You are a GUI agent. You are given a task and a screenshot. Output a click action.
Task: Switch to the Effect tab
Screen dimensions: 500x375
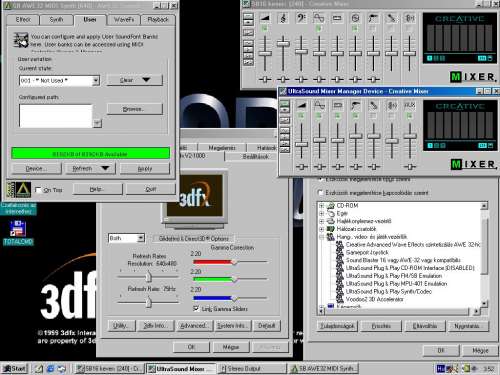coord(23,20)
